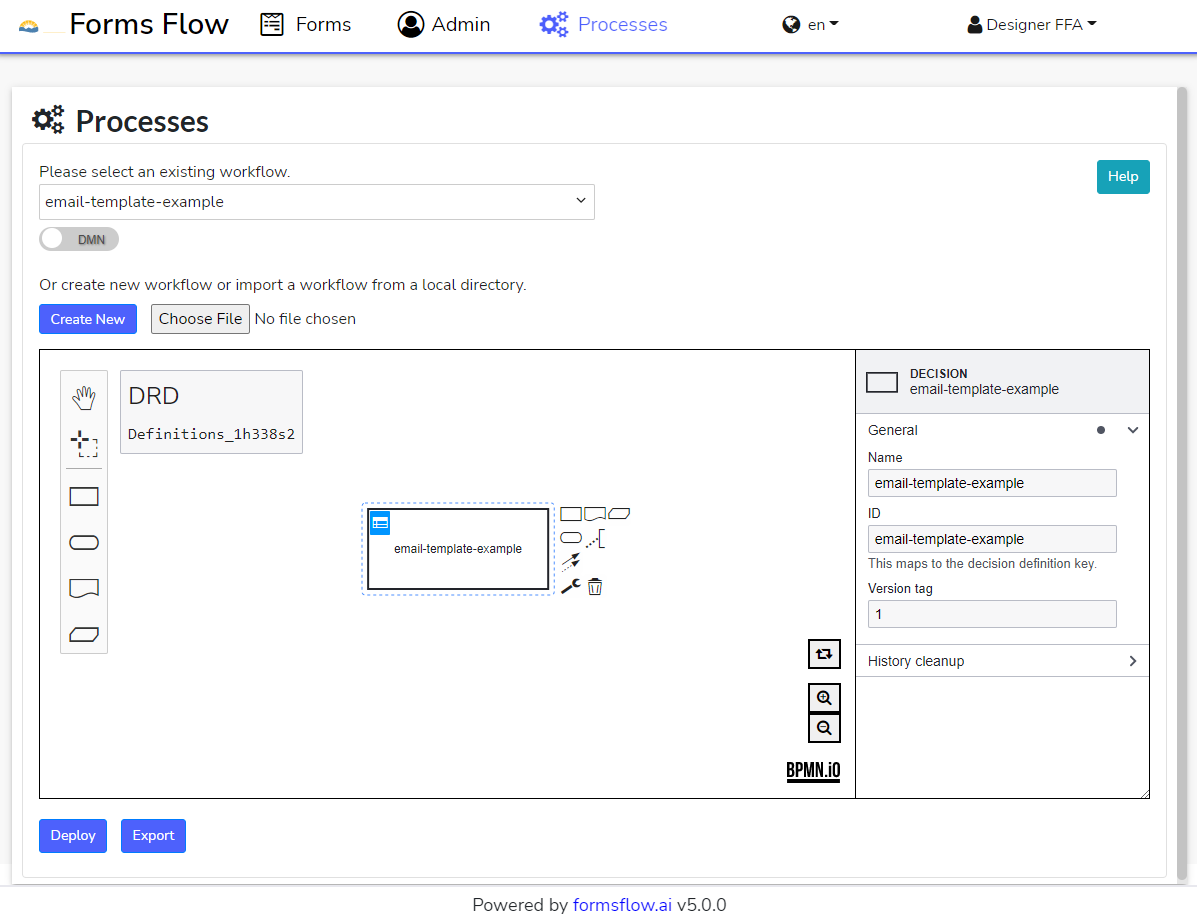Open the existing workflow dropdown
This screenshot has width=1197, height=916.
point(316,202)
